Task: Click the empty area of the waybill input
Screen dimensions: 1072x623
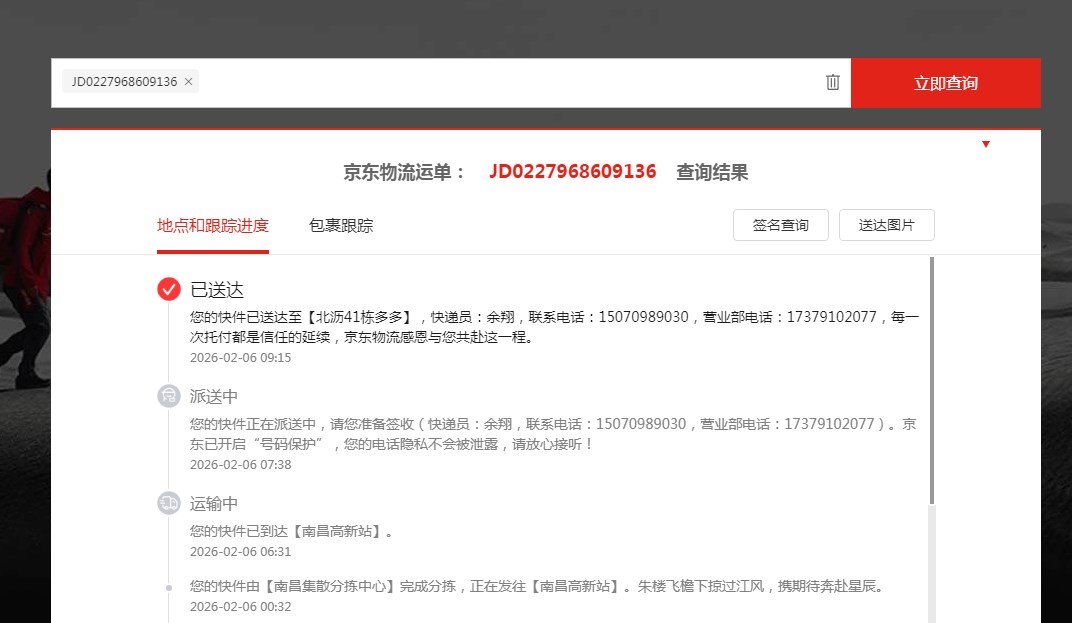Action: coord(500,83)
